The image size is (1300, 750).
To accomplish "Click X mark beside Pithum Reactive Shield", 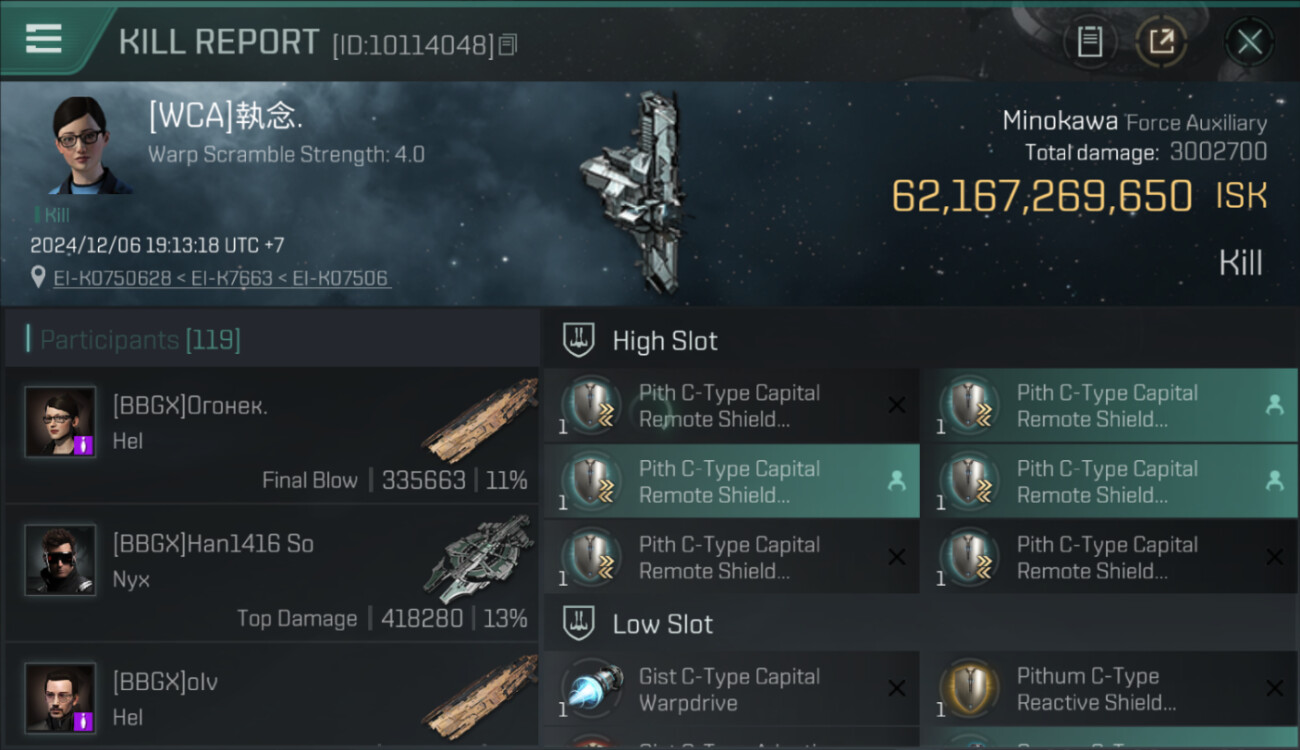I will [x=1274, y=689].
